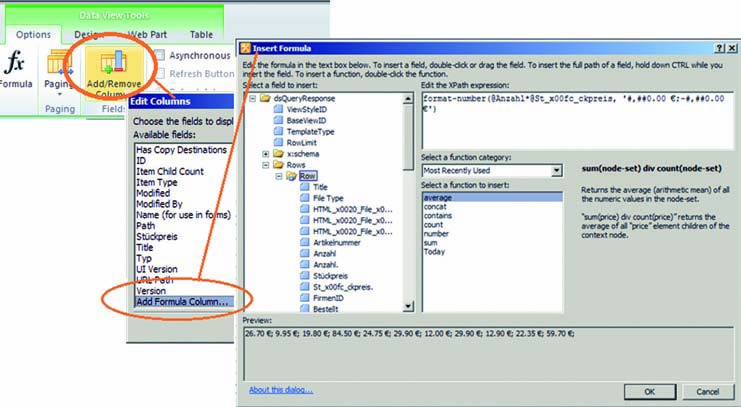The height and width of the screenshot is (407, 741).
Task: Click into the XPath expression text box
Action: (577, 121)
